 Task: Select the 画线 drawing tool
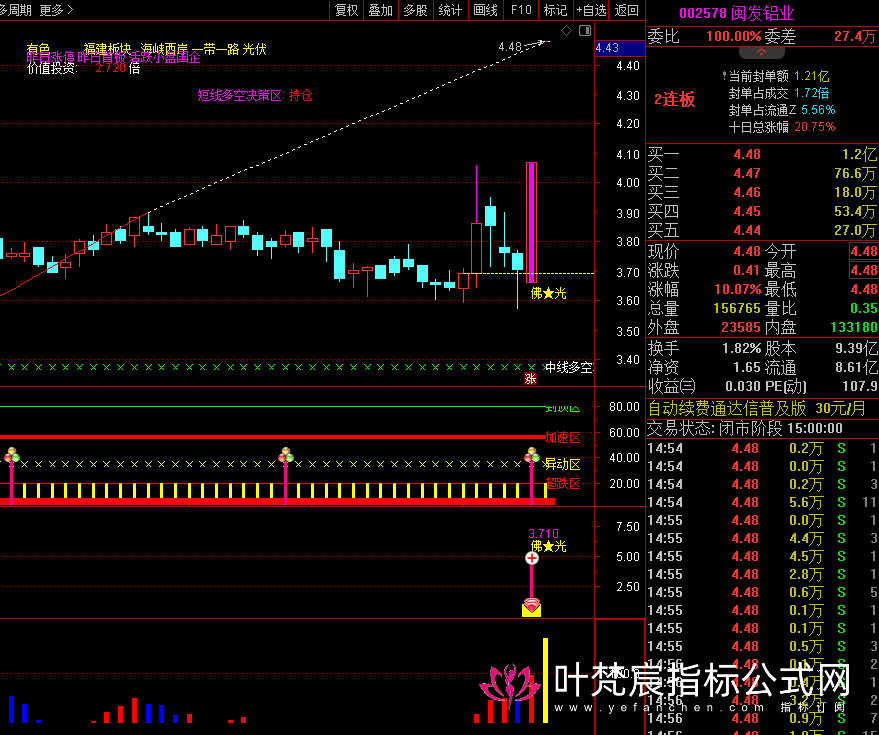click(485, 10)
